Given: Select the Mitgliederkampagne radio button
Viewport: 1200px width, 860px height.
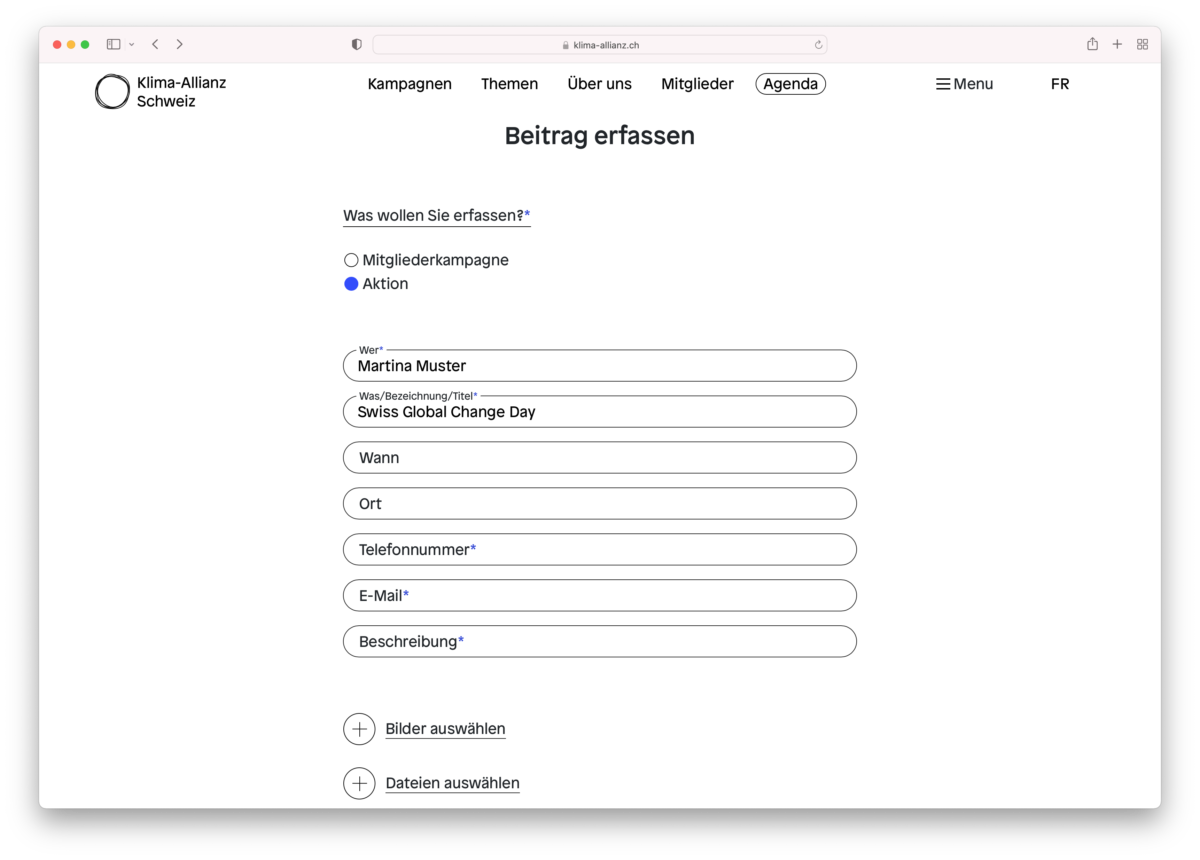Looking at the screenshot, I should (351, 260).
